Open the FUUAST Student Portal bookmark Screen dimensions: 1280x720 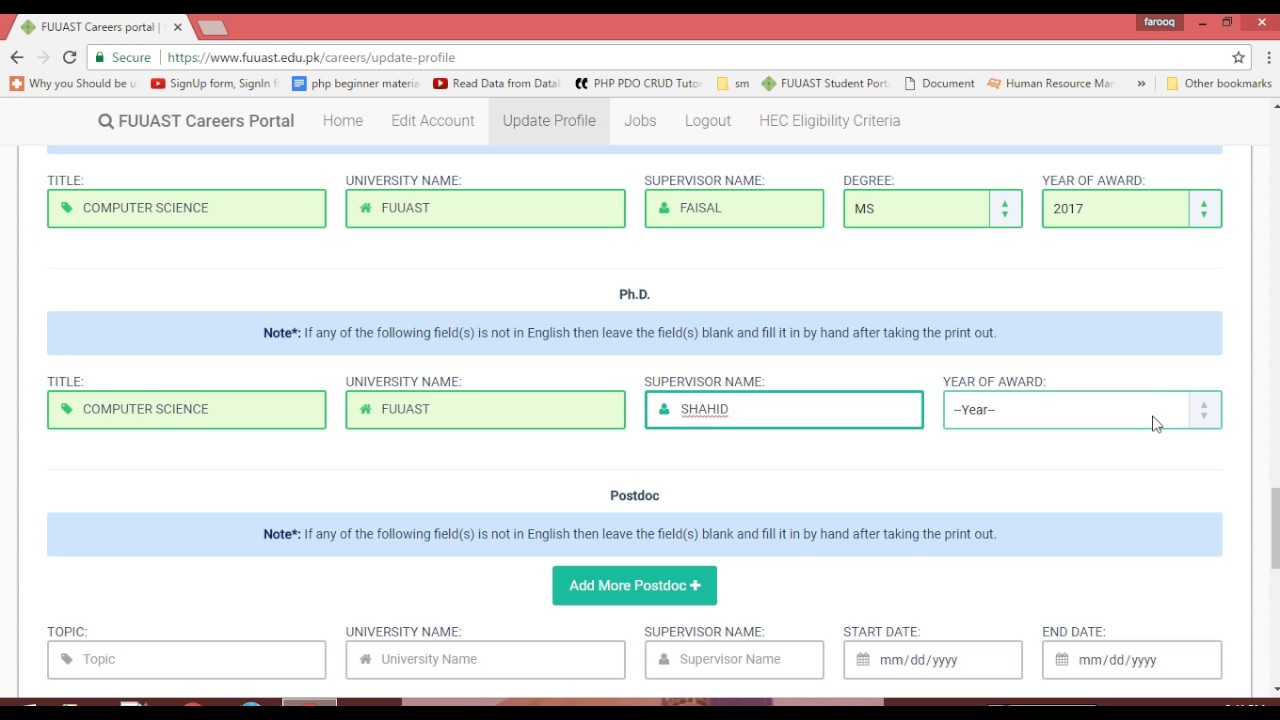pyautogui.click(x=825, y=84)
